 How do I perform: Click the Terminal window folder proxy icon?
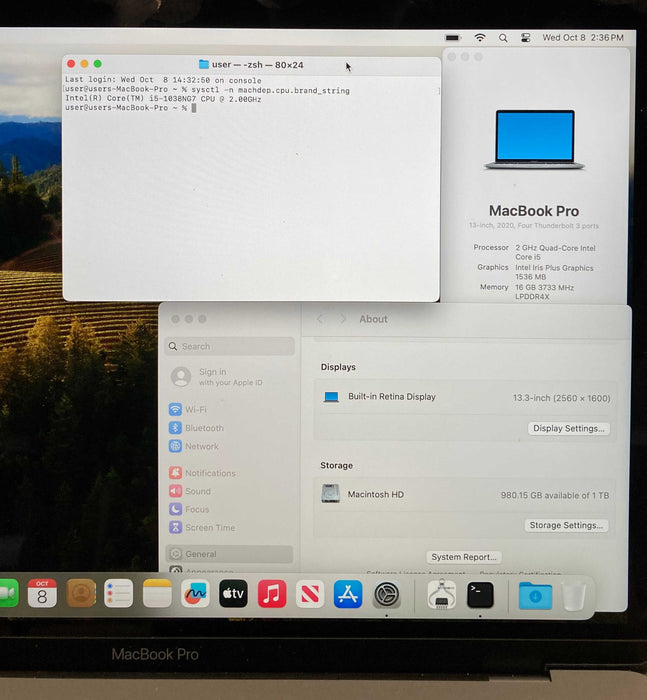(204, 64)
